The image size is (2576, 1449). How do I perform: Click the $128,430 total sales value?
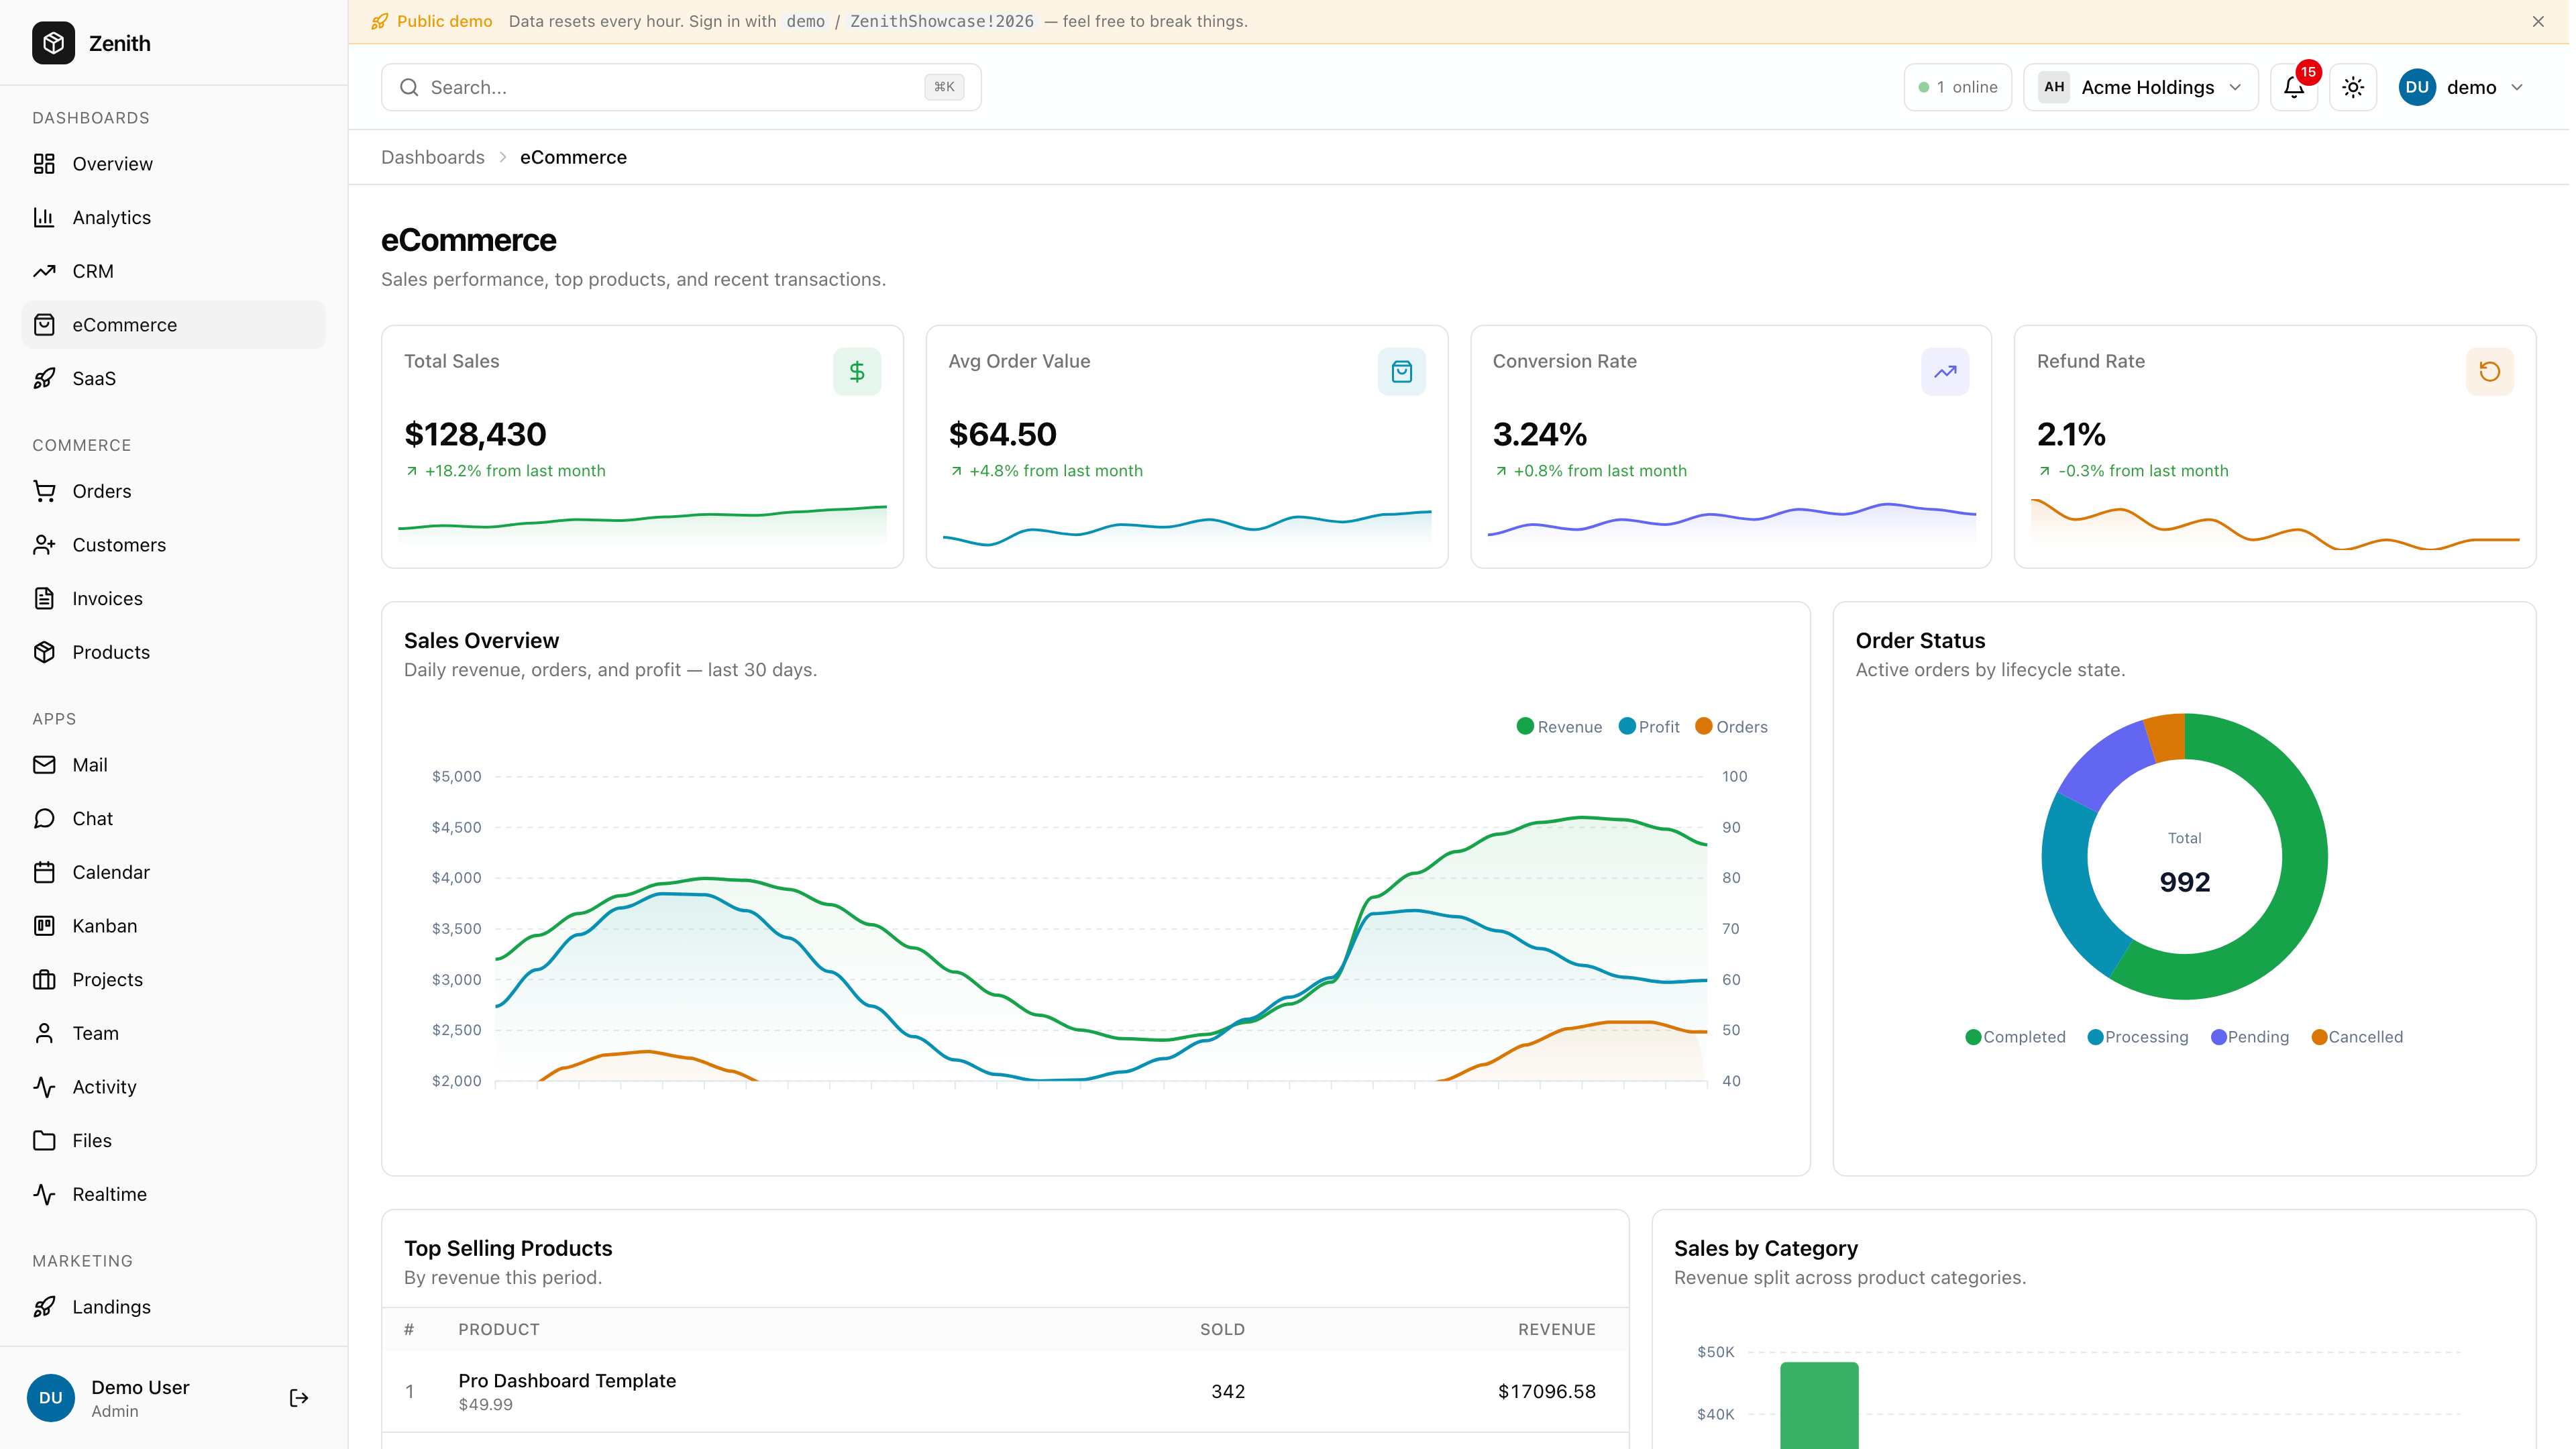click(476, 435)
